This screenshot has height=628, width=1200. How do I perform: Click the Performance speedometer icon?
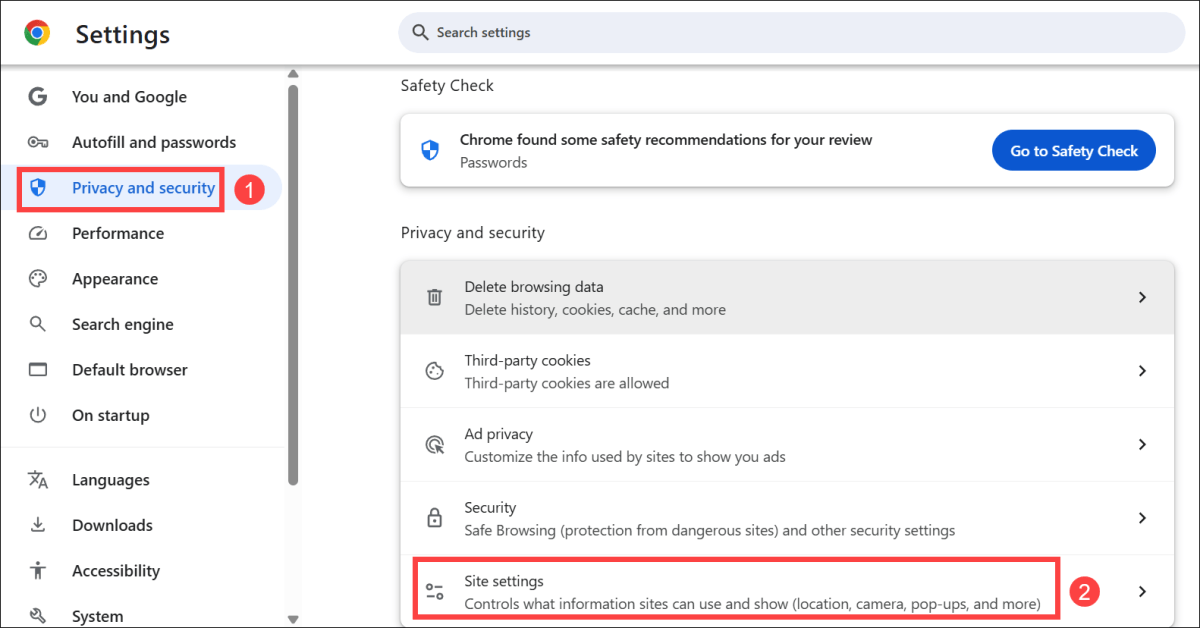[38, 234]
